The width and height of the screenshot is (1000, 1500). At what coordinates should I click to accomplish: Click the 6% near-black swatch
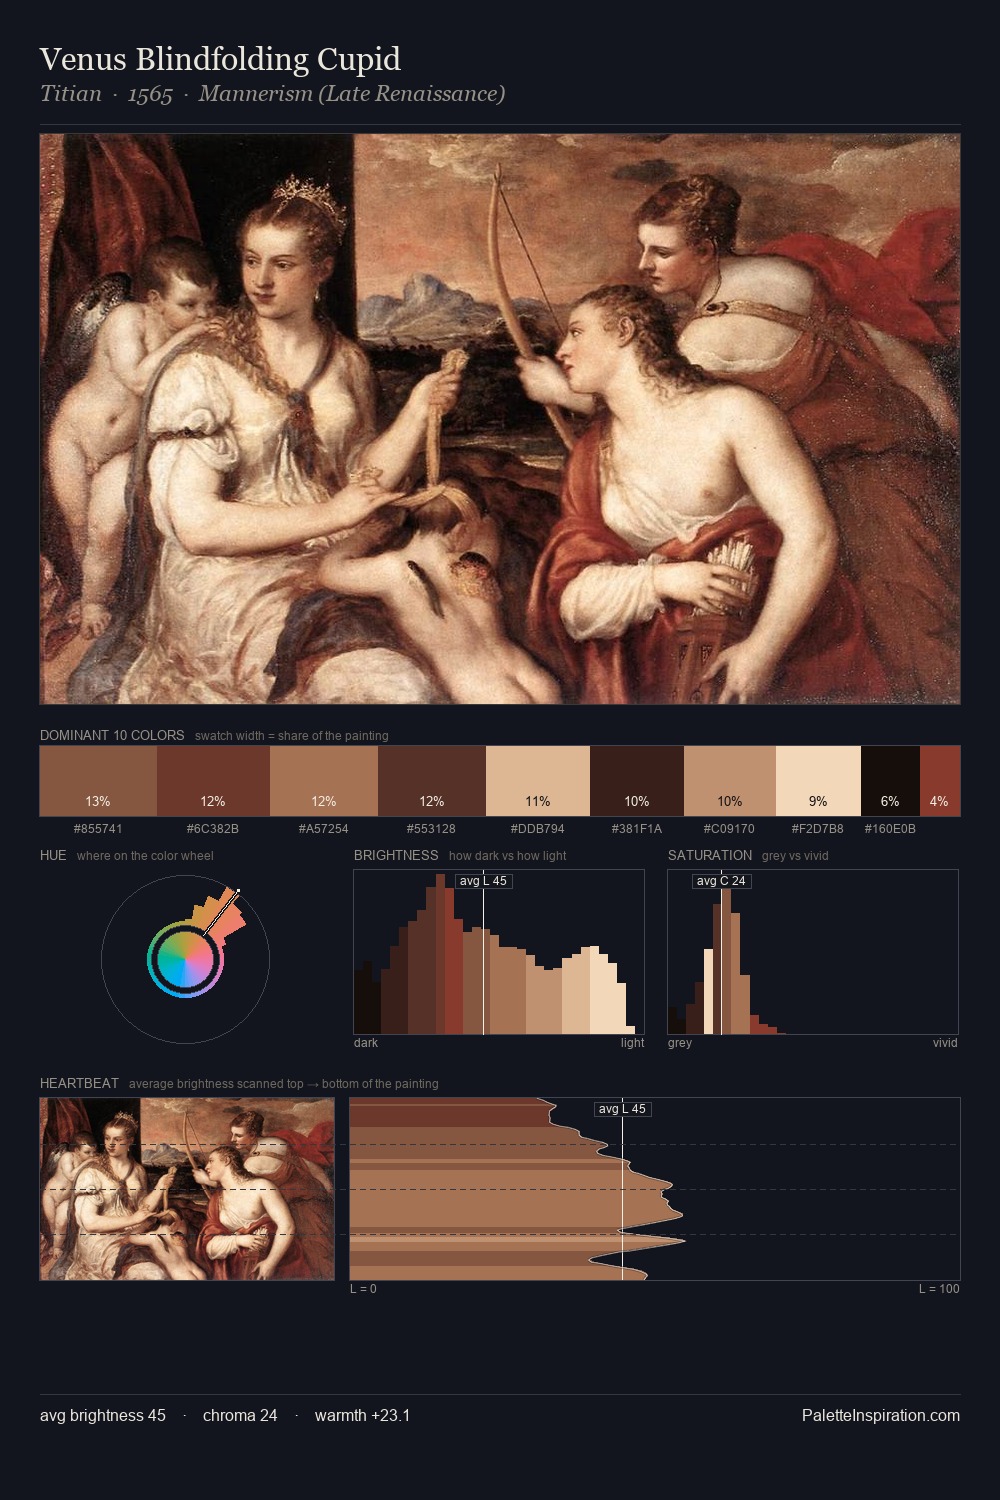coord(890,781)
